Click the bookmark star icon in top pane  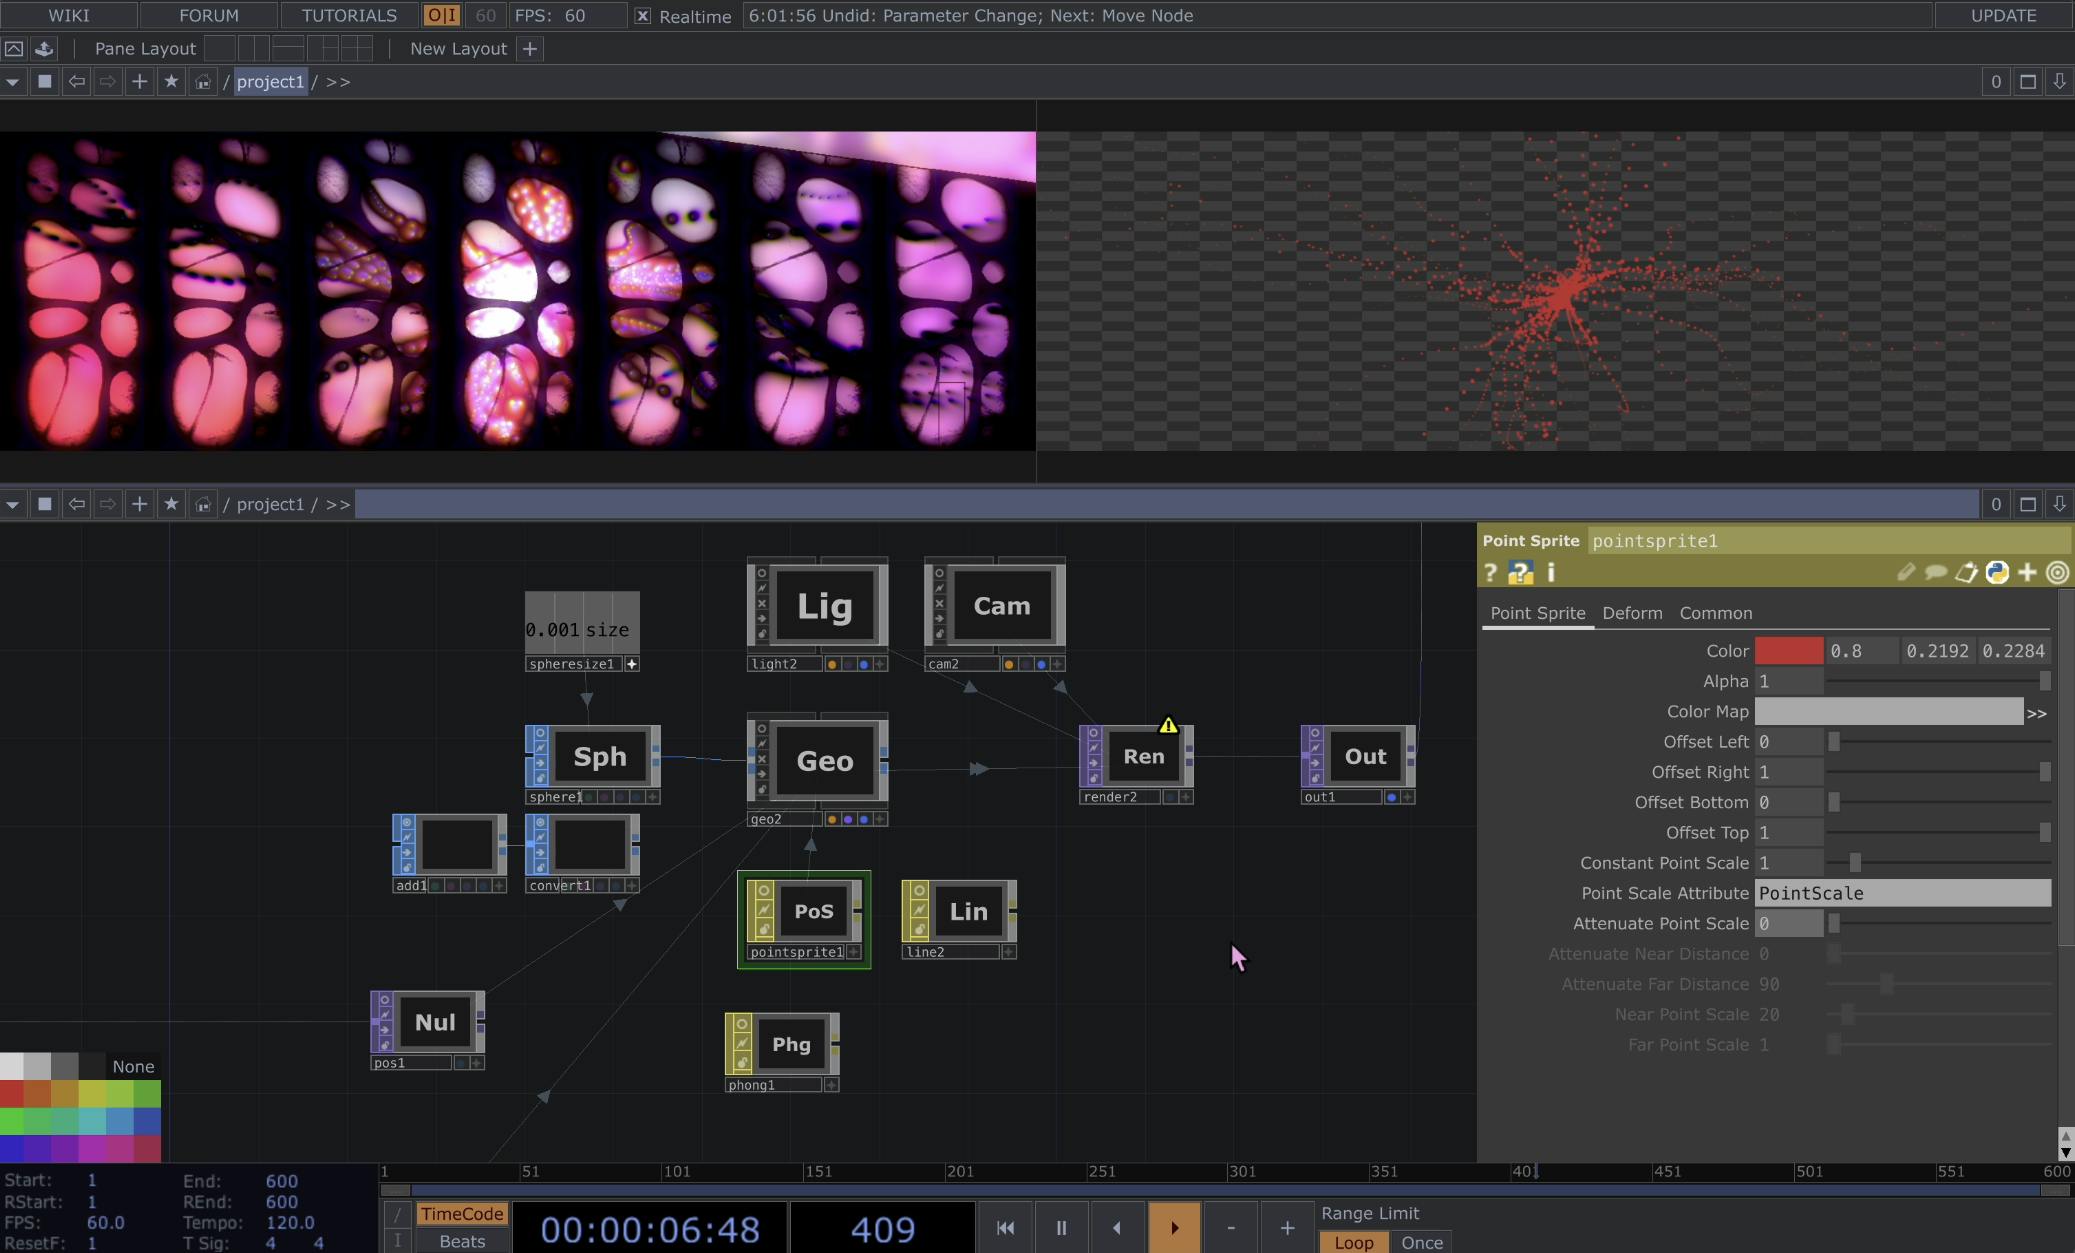coord(171,81)
